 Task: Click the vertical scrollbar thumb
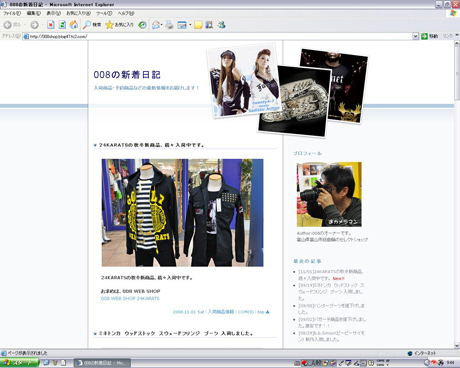[x=457, y=73]
